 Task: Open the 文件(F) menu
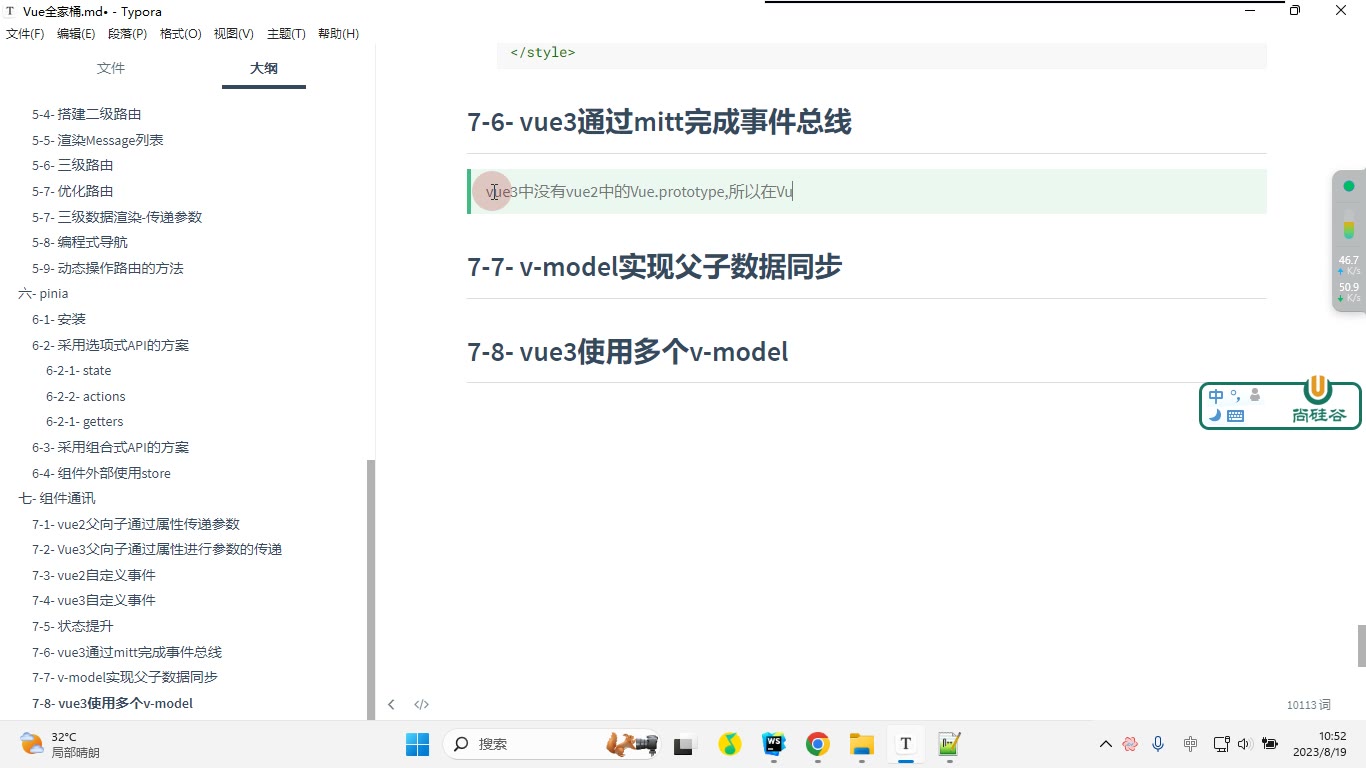coord(25,34)
